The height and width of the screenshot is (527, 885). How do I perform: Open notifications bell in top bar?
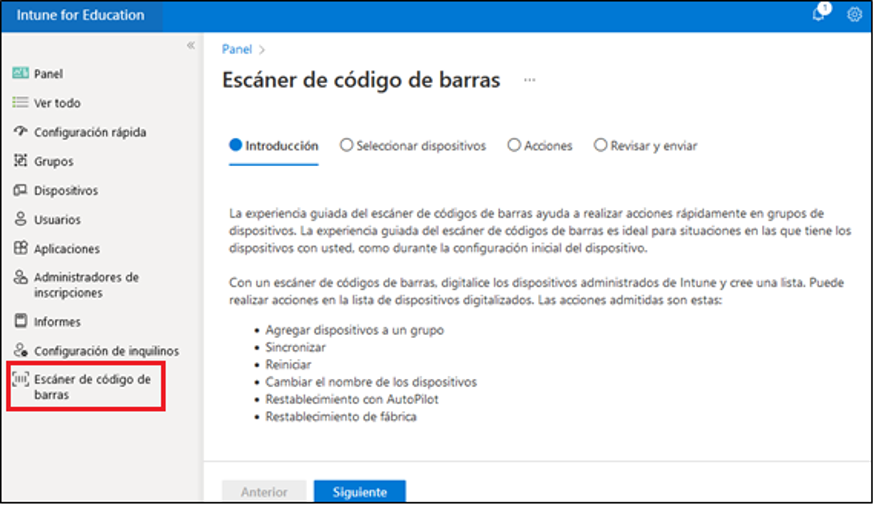(x=820, y=15)
